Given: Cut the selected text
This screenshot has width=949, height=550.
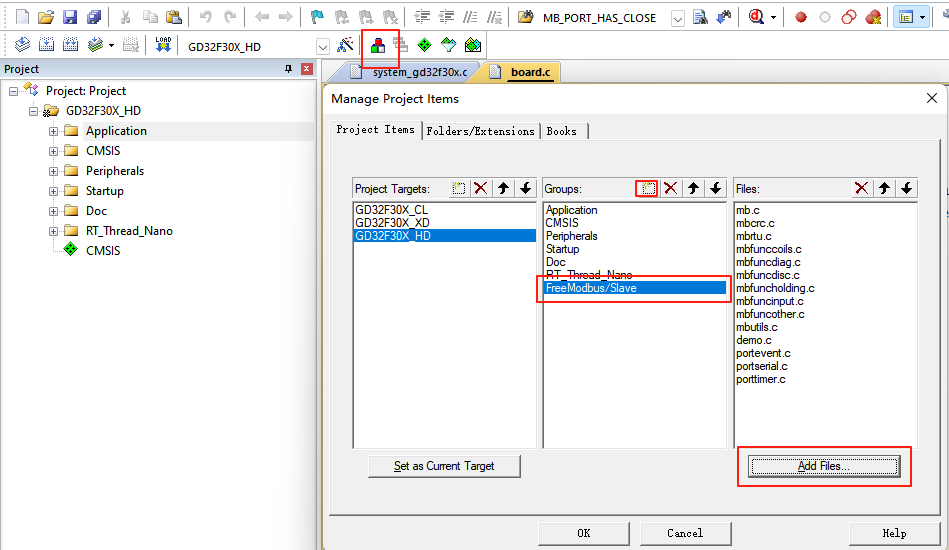Looking at the screenshot, I should tap(125, 17).
